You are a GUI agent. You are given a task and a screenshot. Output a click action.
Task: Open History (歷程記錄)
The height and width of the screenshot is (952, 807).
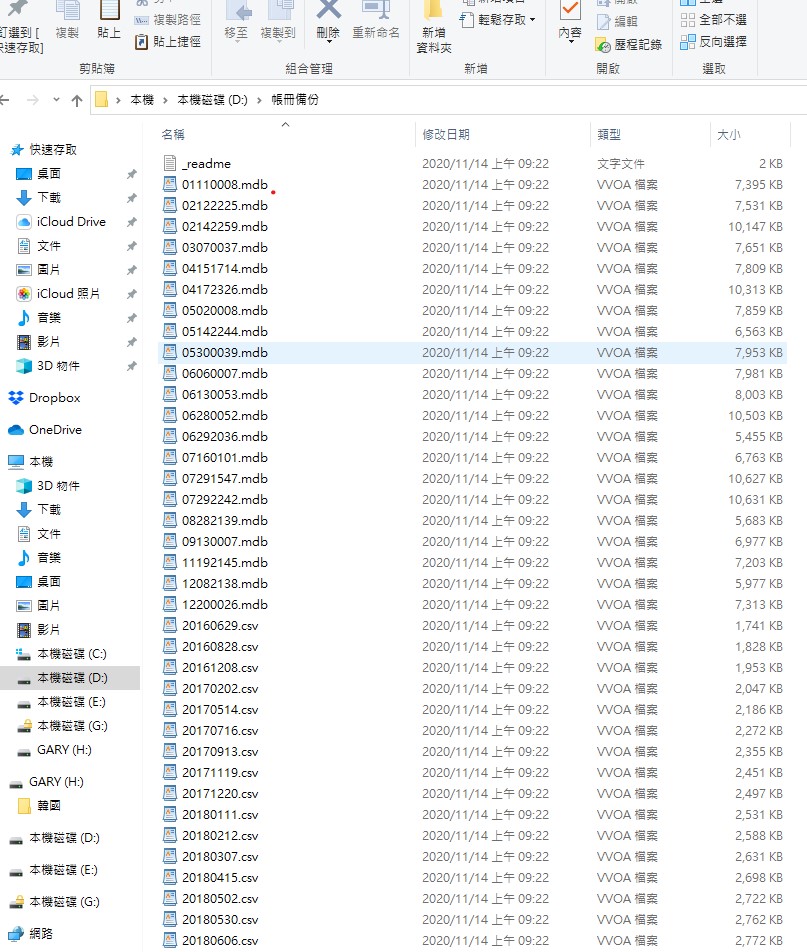tap(629, 45)
